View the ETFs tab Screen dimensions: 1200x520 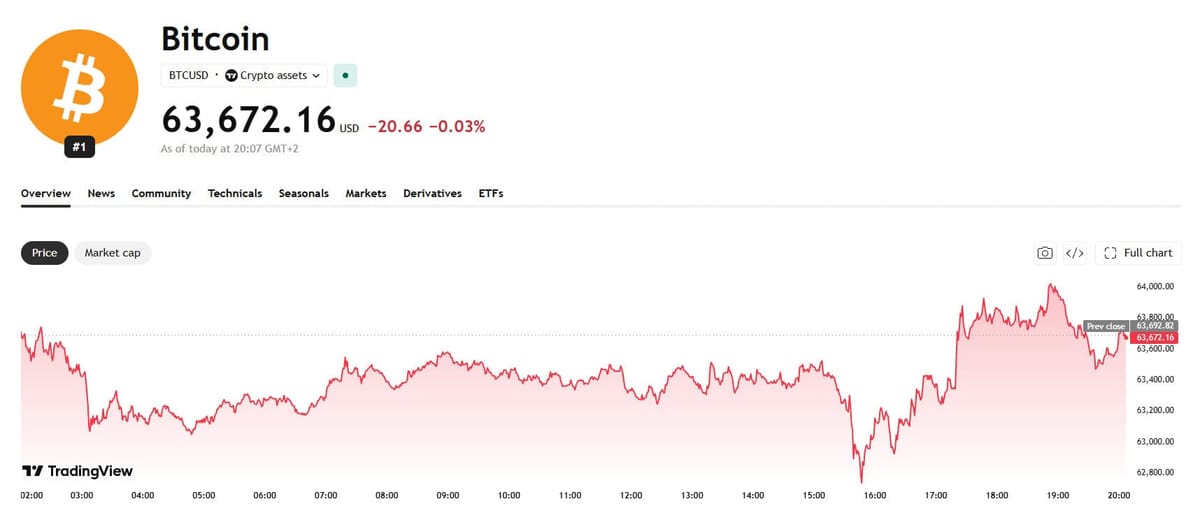pyautogui.click(x=491, y=193)
